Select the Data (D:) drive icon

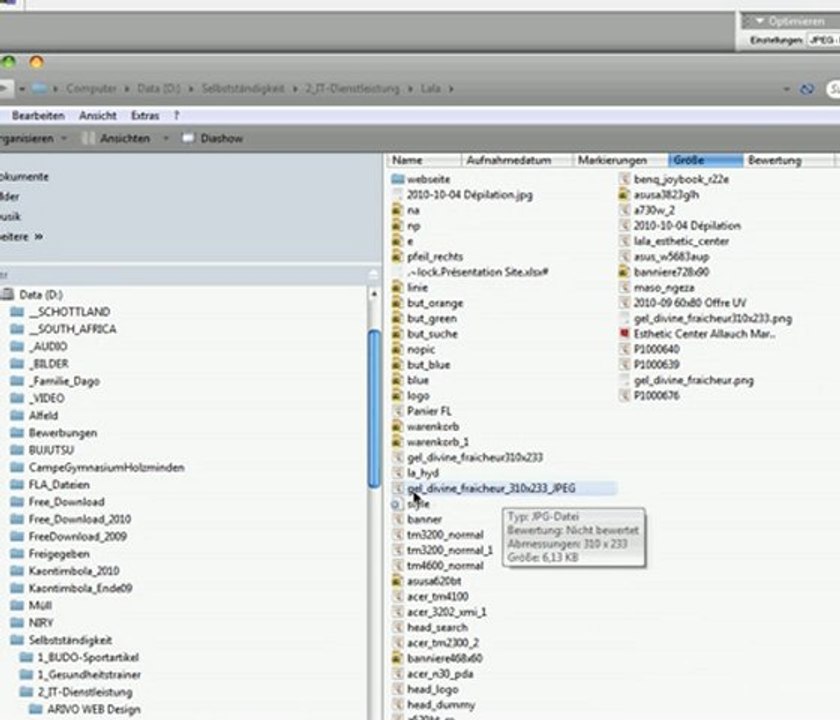click(x=8, y=294)
